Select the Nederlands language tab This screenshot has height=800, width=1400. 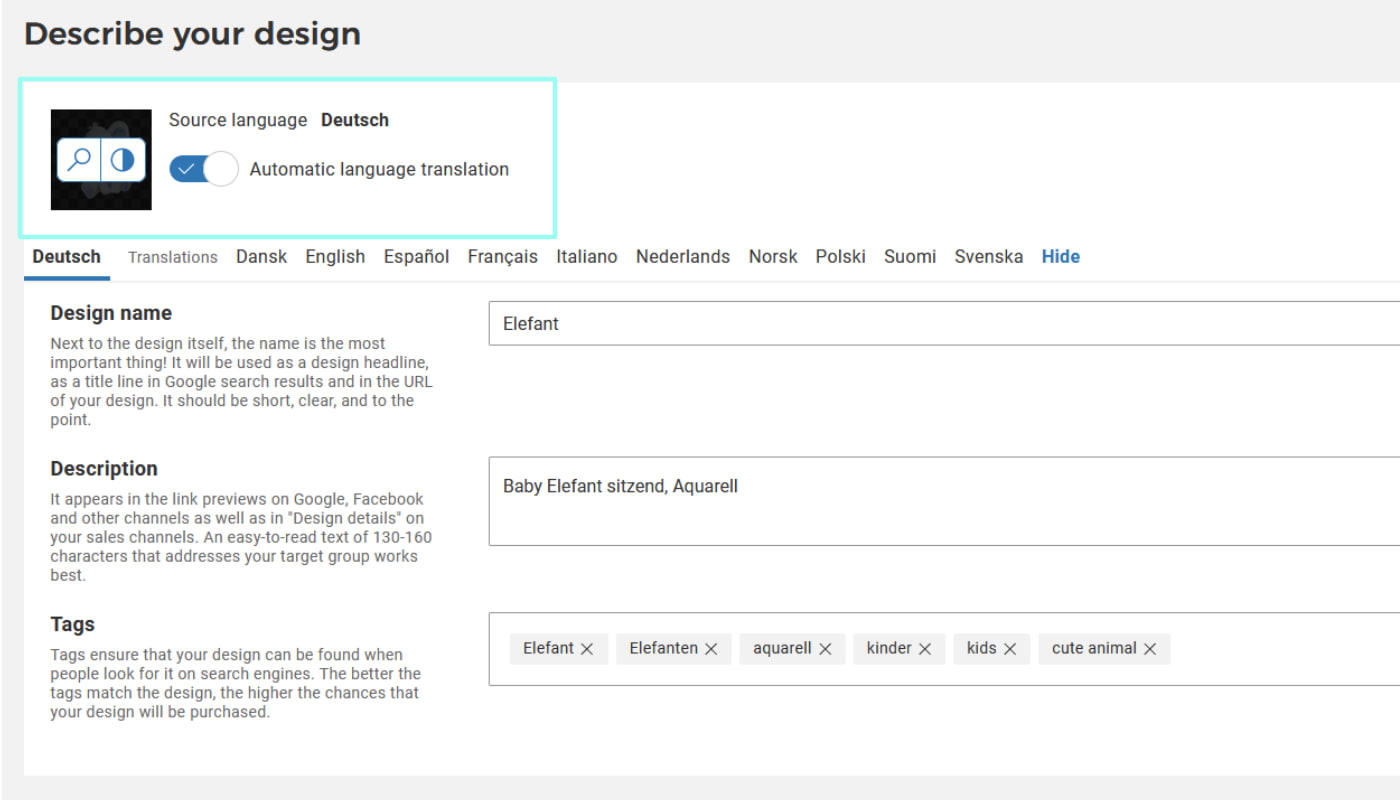click(683, 257)
